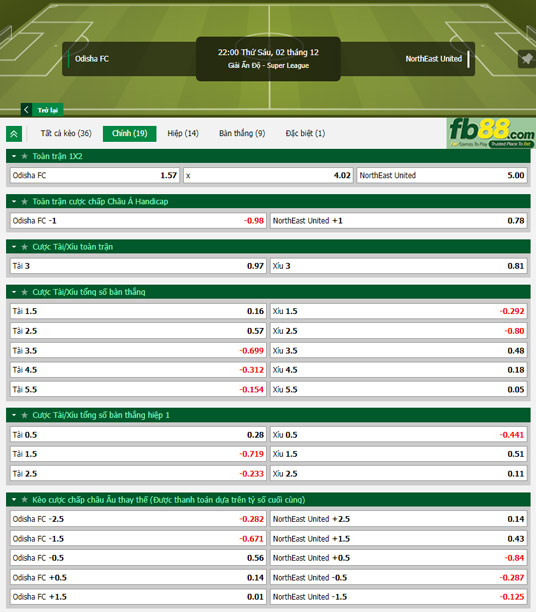Bet on NorthEast United at 5.00
Viewport: 536px width, 612px height.
click(x=442, y=175)
